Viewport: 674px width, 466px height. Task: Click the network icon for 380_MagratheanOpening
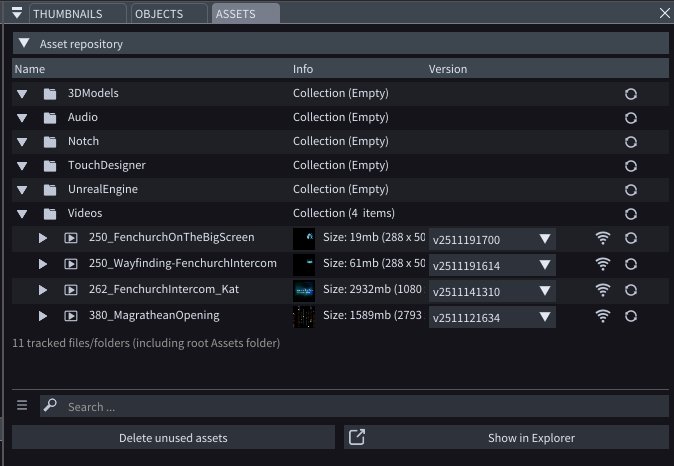coord(602,316)
